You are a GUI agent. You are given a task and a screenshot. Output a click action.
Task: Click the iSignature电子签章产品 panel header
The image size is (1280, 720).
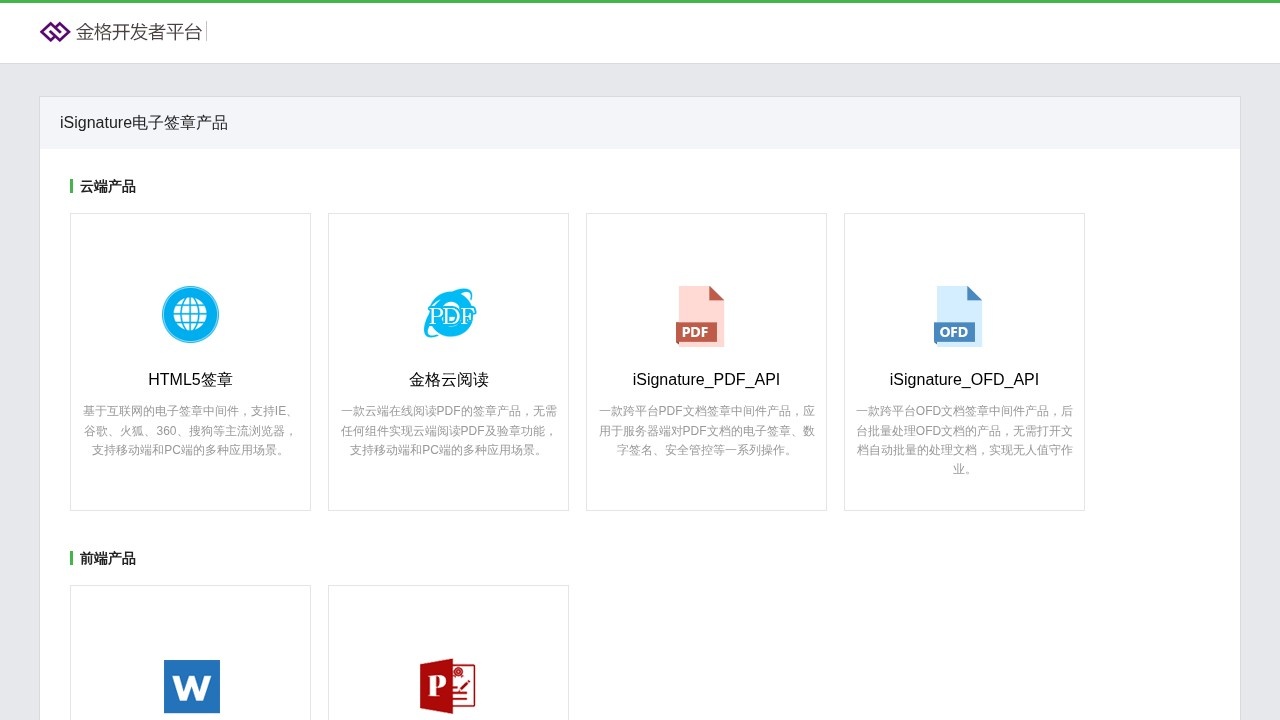144,123
